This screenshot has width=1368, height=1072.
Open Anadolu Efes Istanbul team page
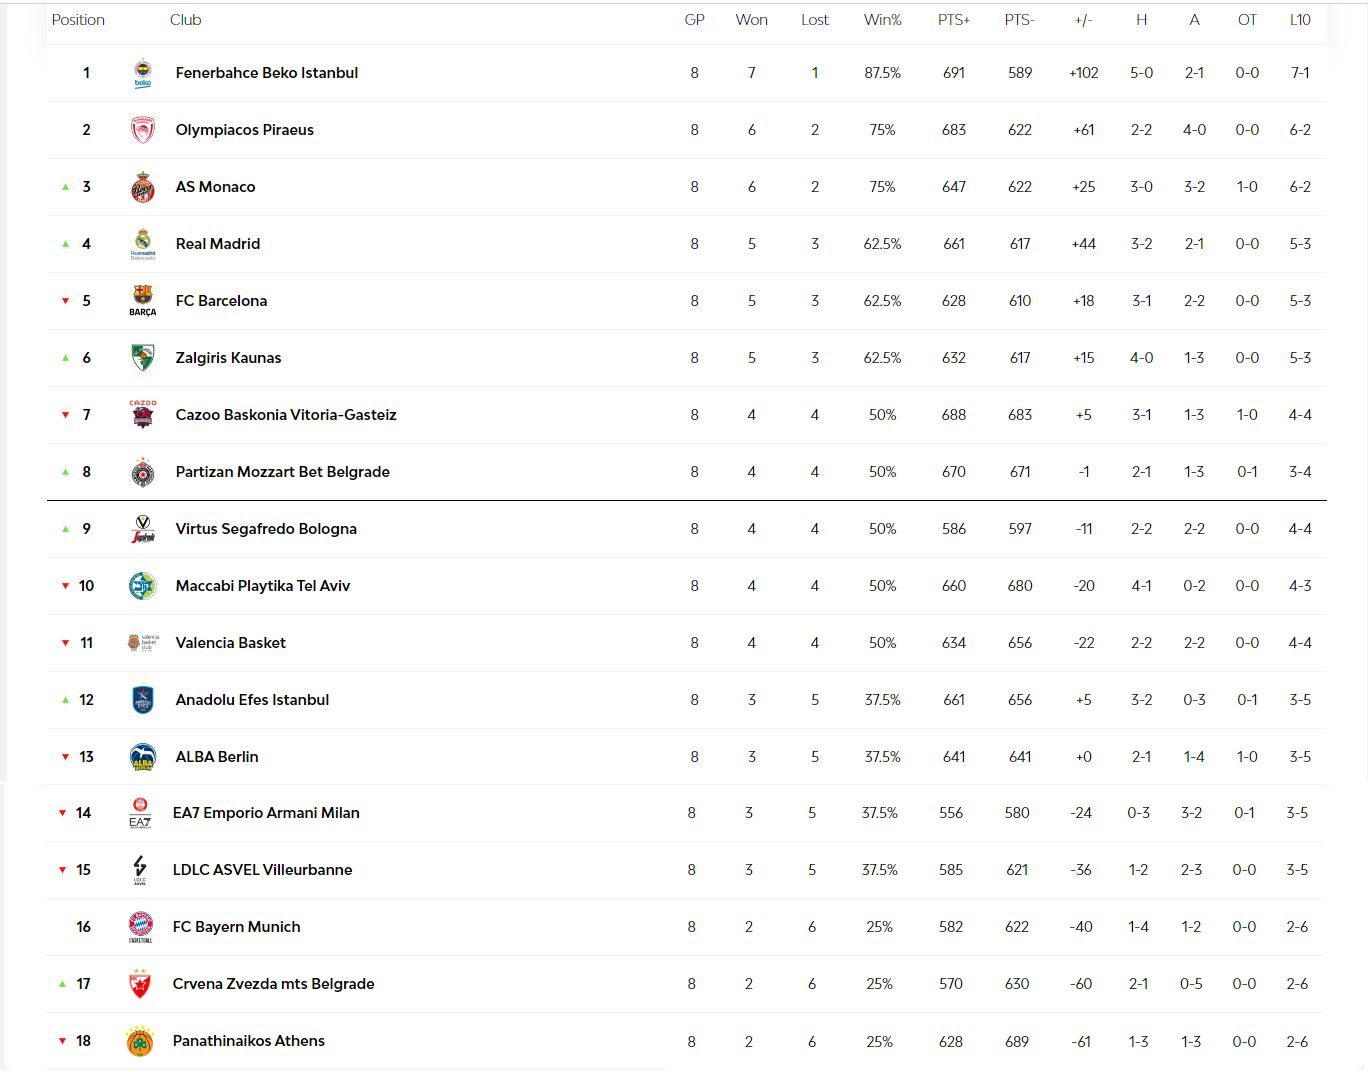pos(252,700)
